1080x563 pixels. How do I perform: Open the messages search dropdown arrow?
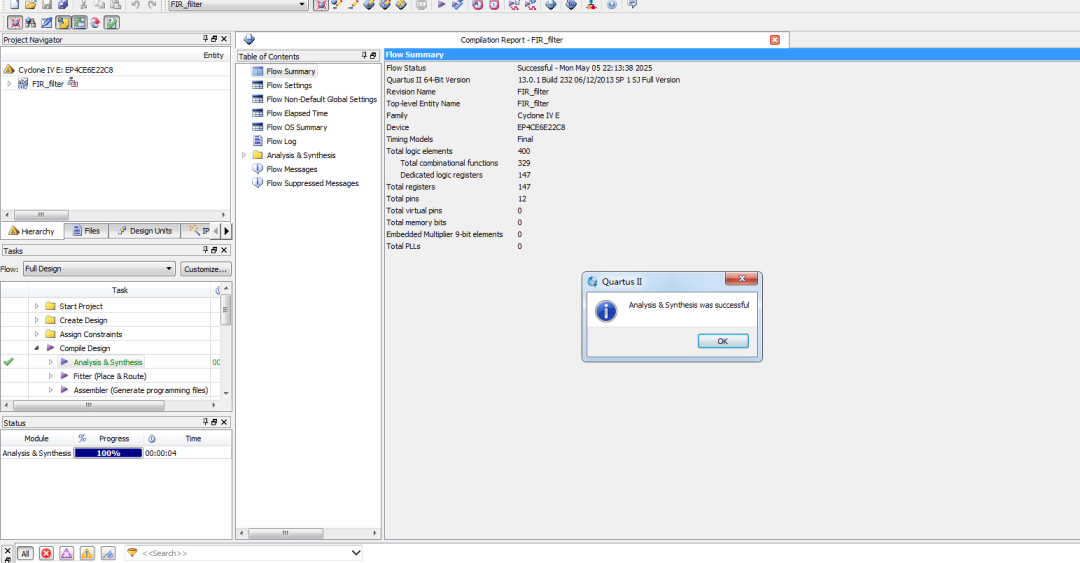[355, 553]
